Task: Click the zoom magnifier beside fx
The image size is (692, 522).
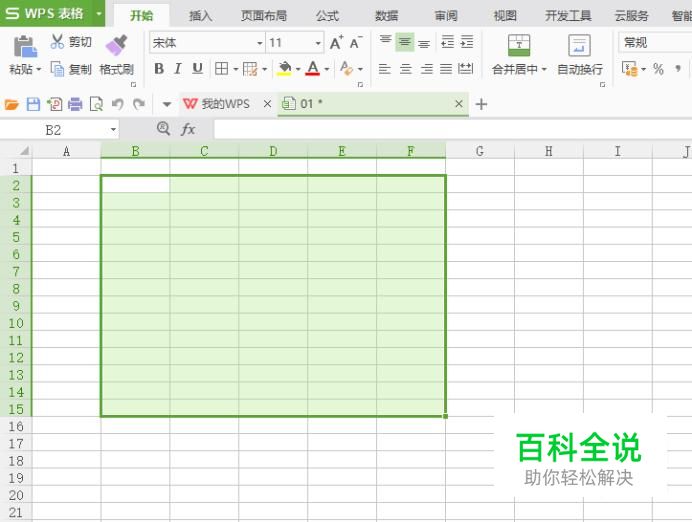Action: (x=163, y=129)
